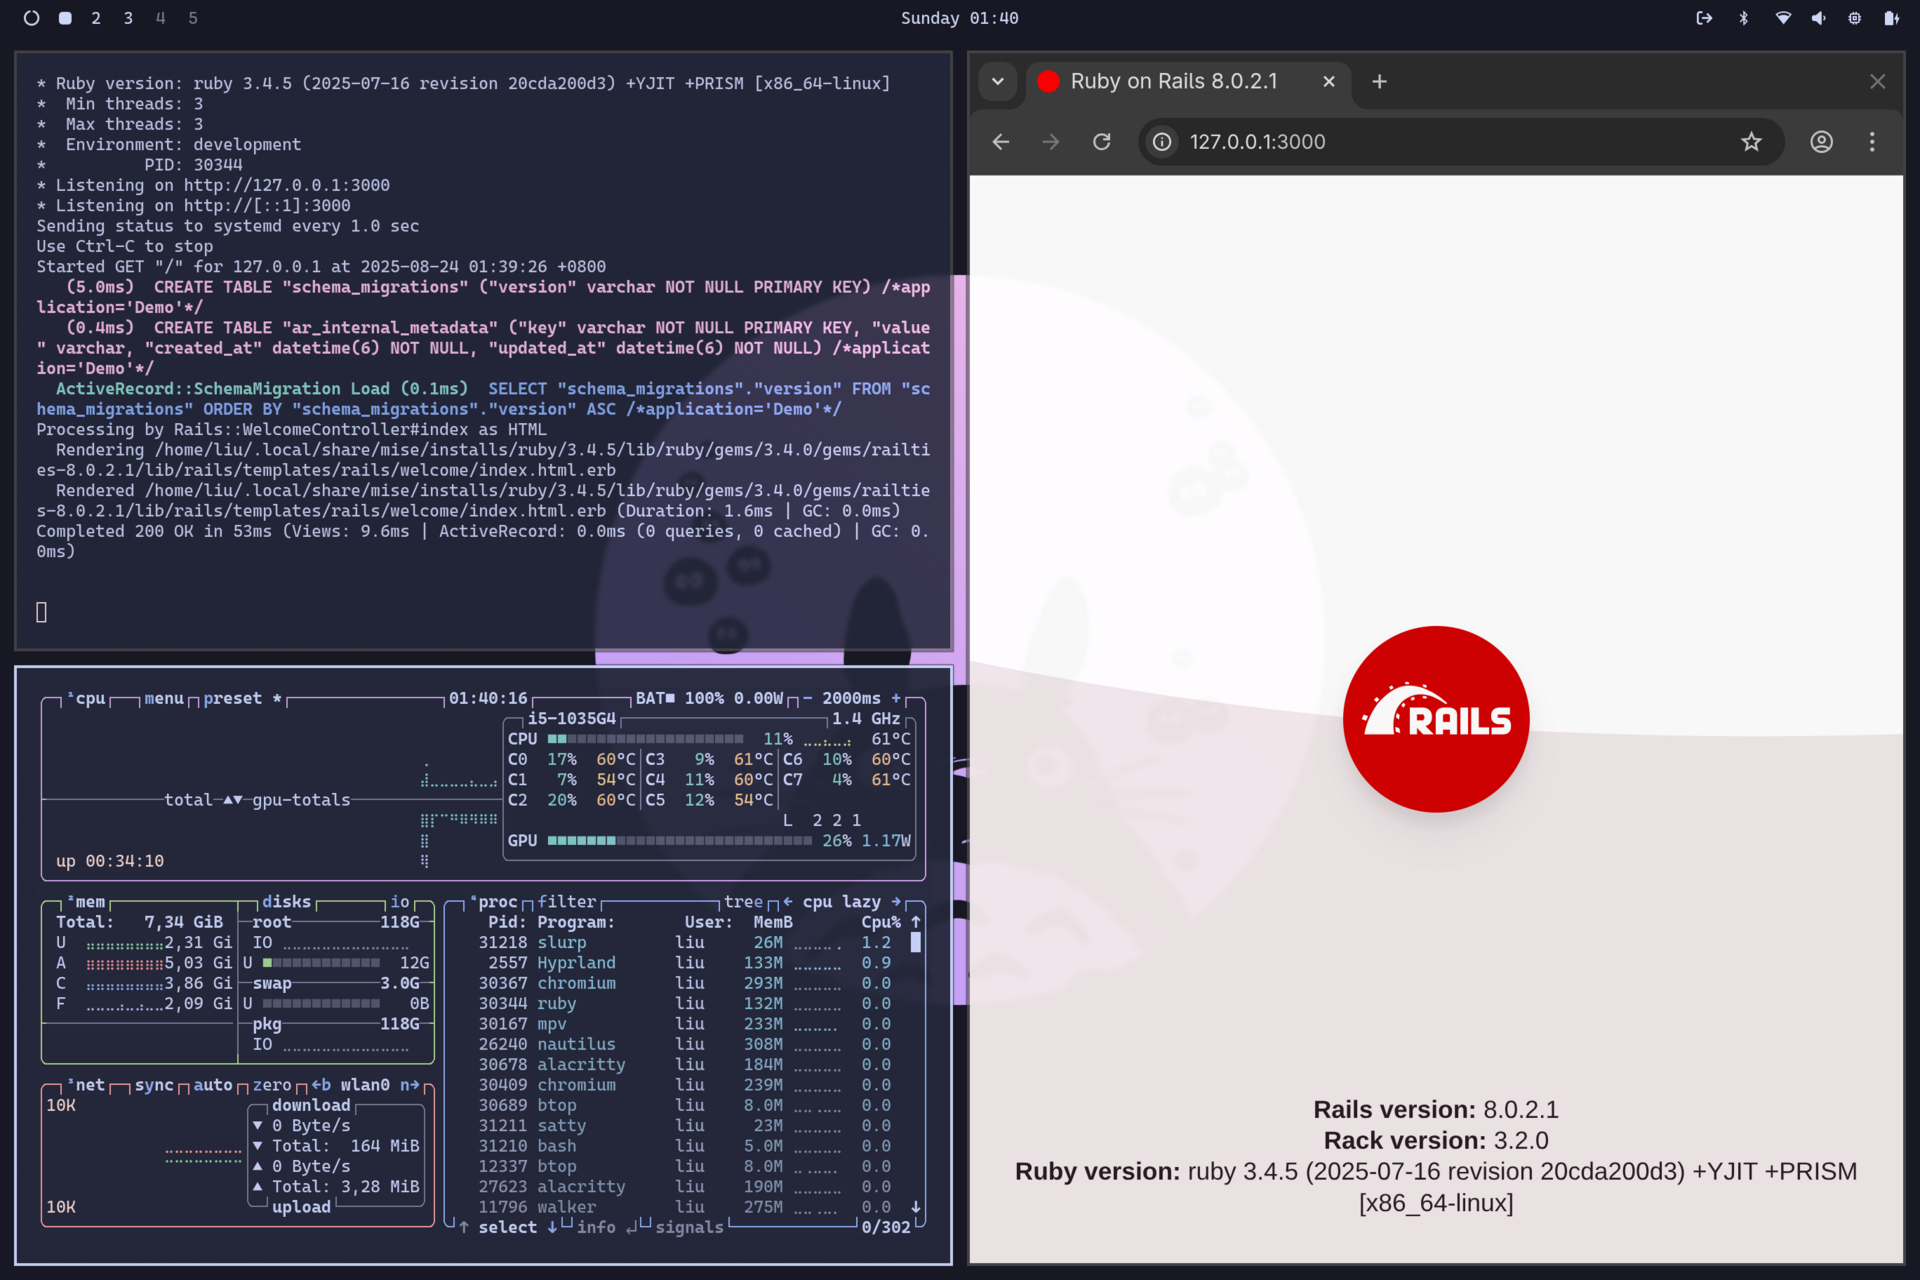Bookmark this tab with the star icon
The width and height of the screenshot is (1920, 1280).
point(1751,142)
